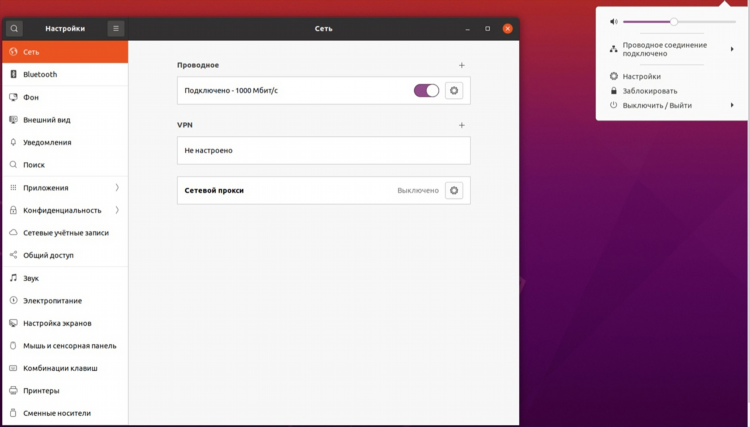Open Сетевой прокси gear settings
This screenshot has width=750, height=427.
pos(454,190)
